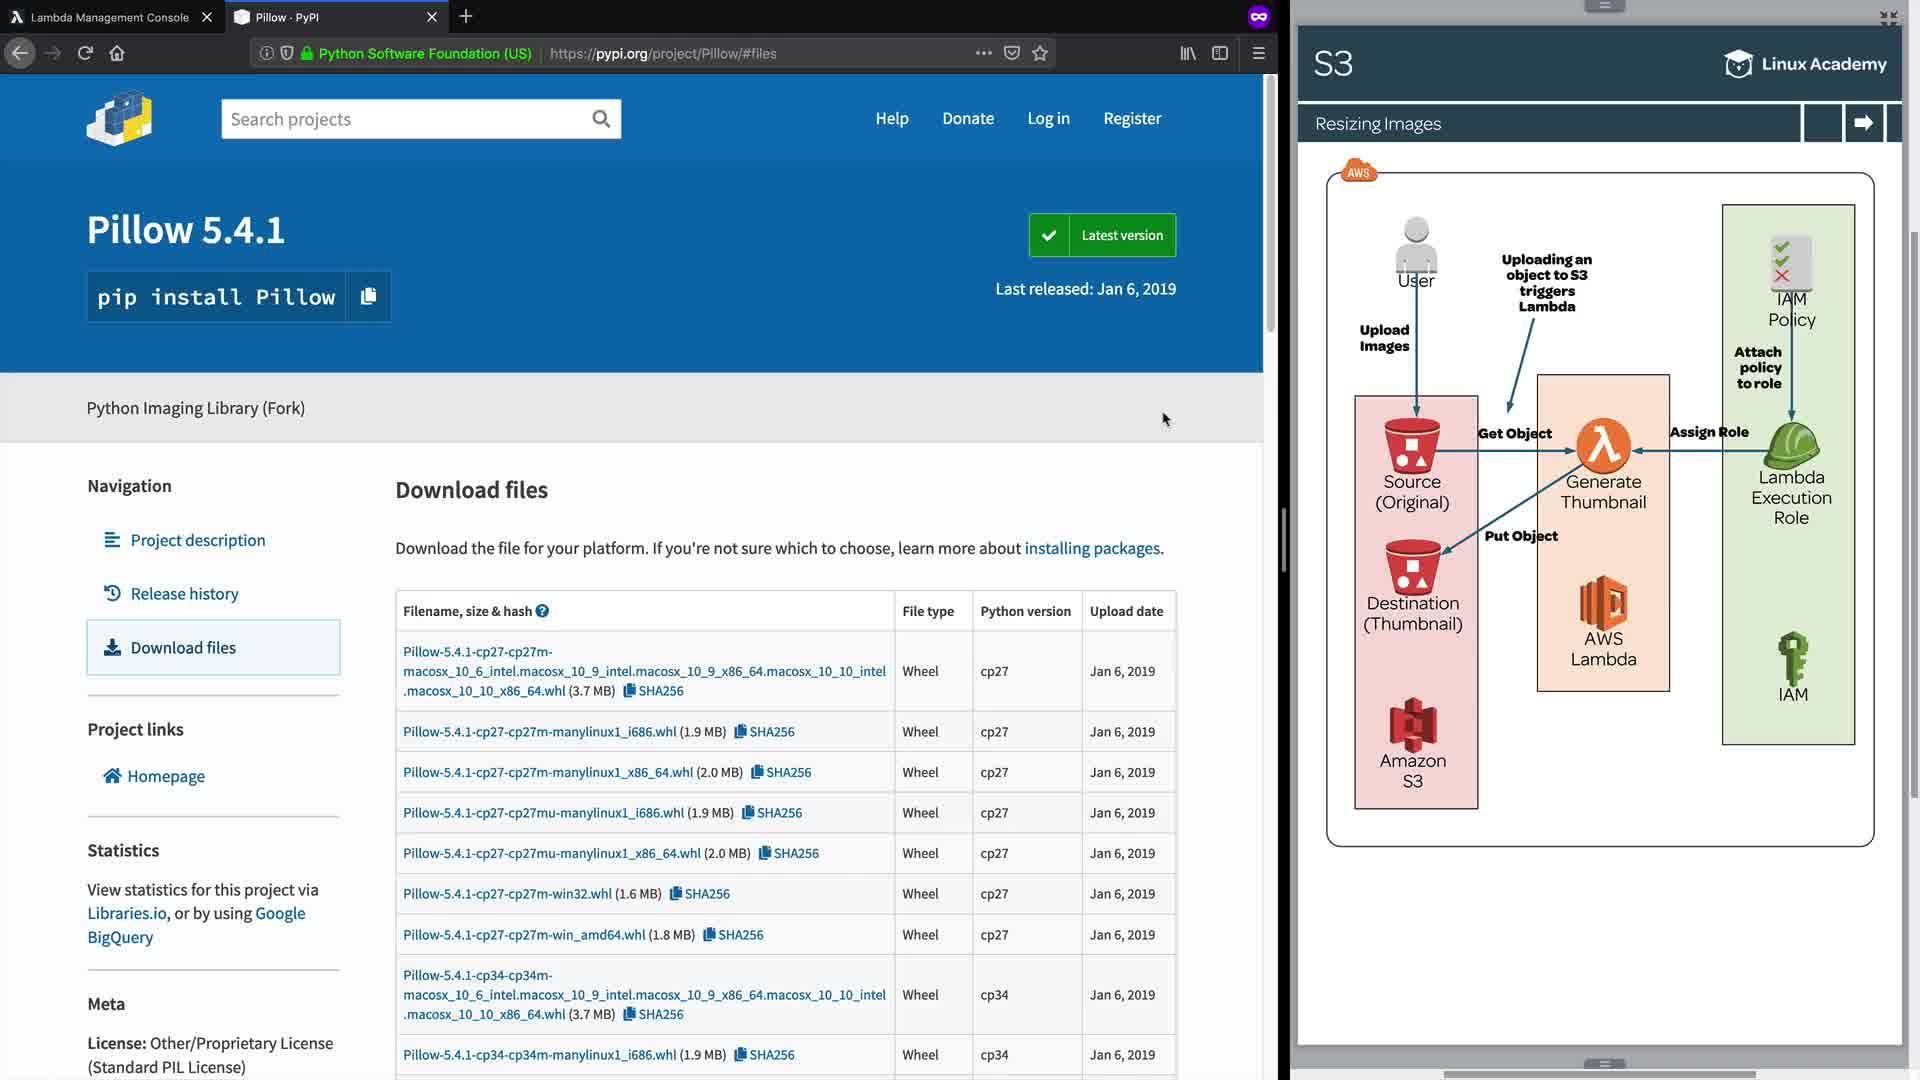Click the PyPI logo

[x=120, y=119]
